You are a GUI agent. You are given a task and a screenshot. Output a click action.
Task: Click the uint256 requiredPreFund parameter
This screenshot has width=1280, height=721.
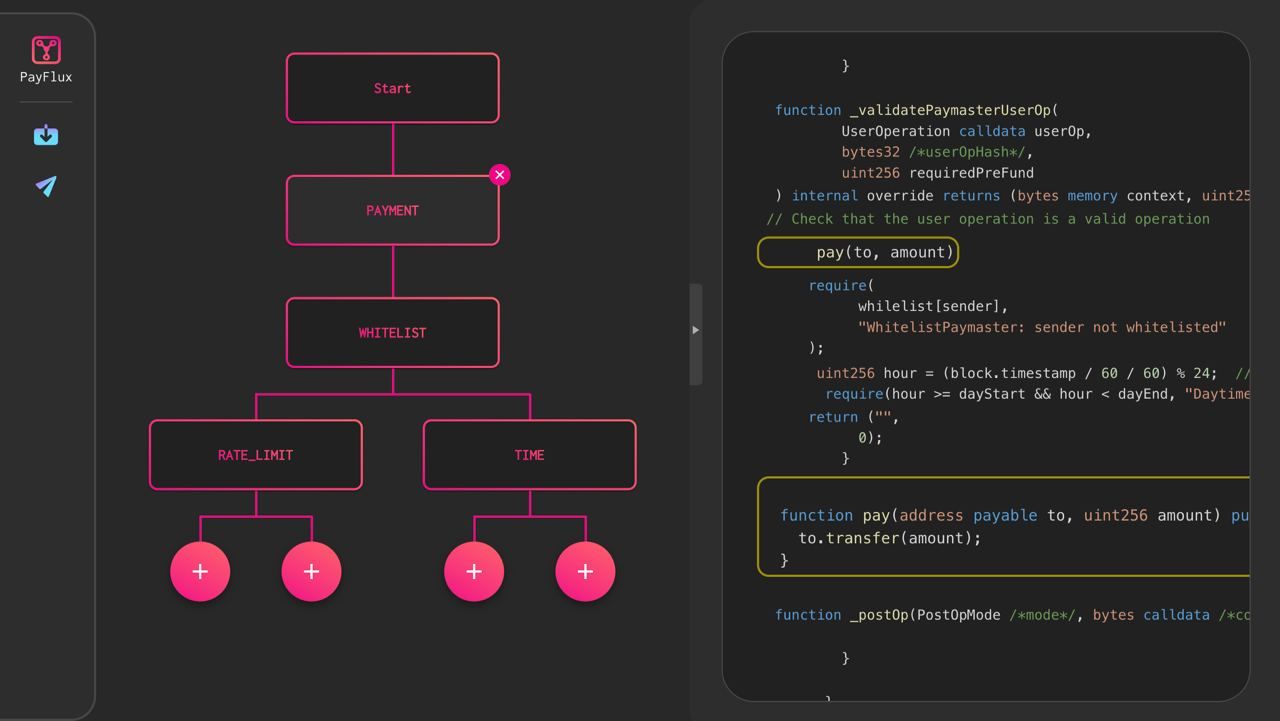point(937,173)
